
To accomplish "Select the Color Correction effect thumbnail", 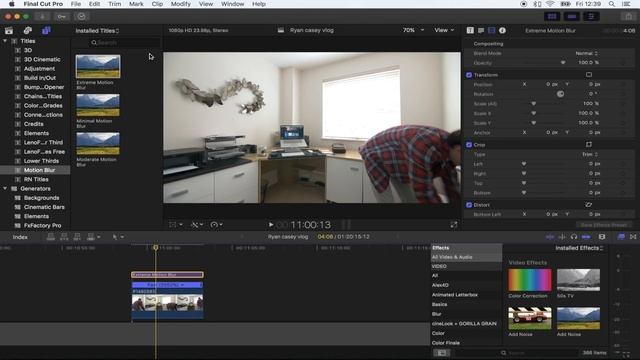I will click(530, 280).
